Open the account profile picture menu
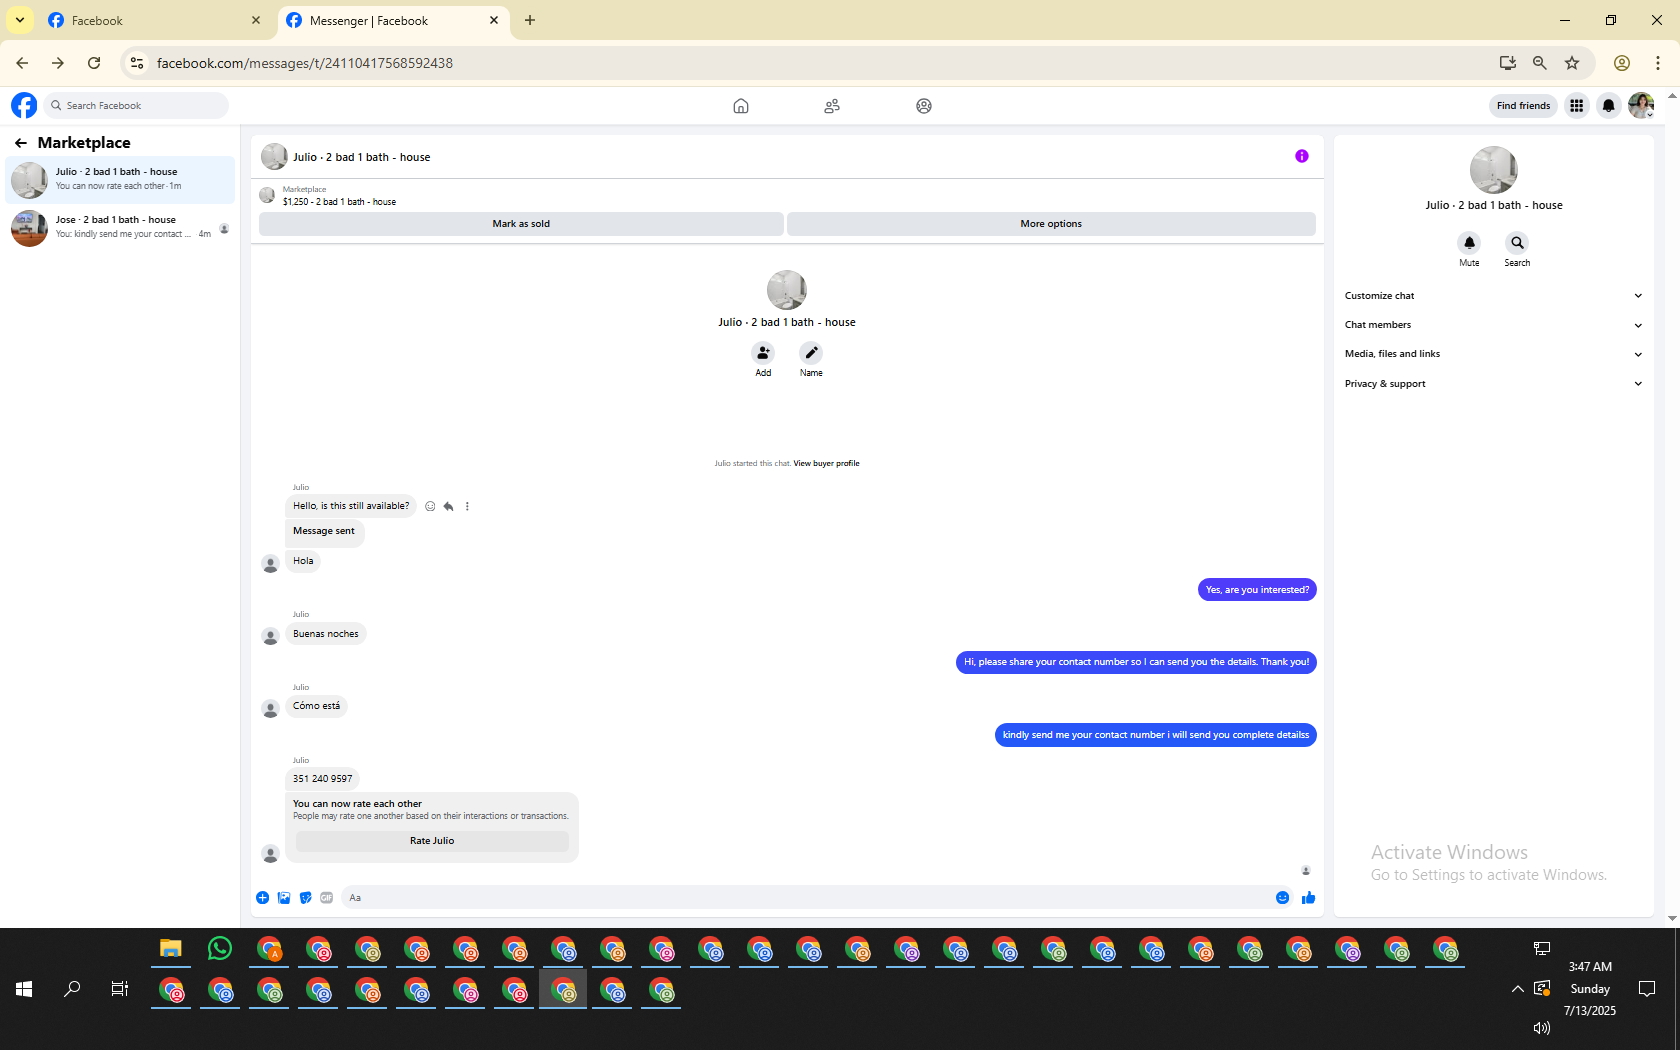This screenshot has height=1050, width=1680. pos(1641,106)
